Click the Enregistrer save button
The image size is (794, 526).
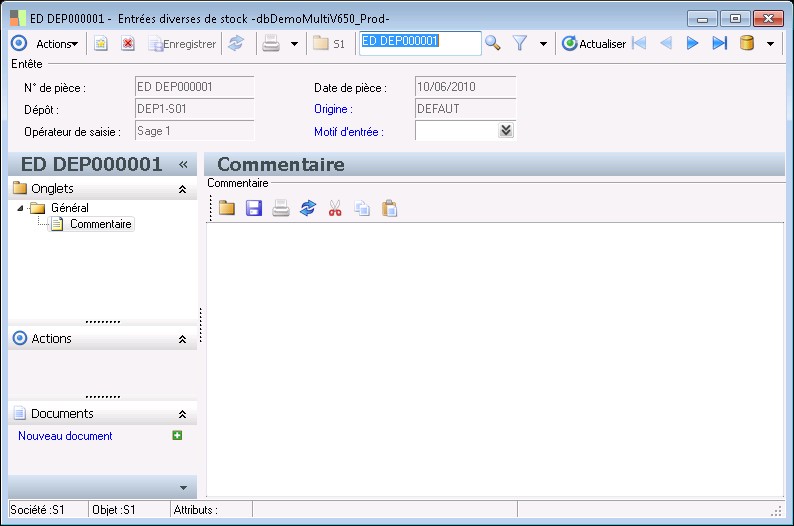(x=182, y=44)
